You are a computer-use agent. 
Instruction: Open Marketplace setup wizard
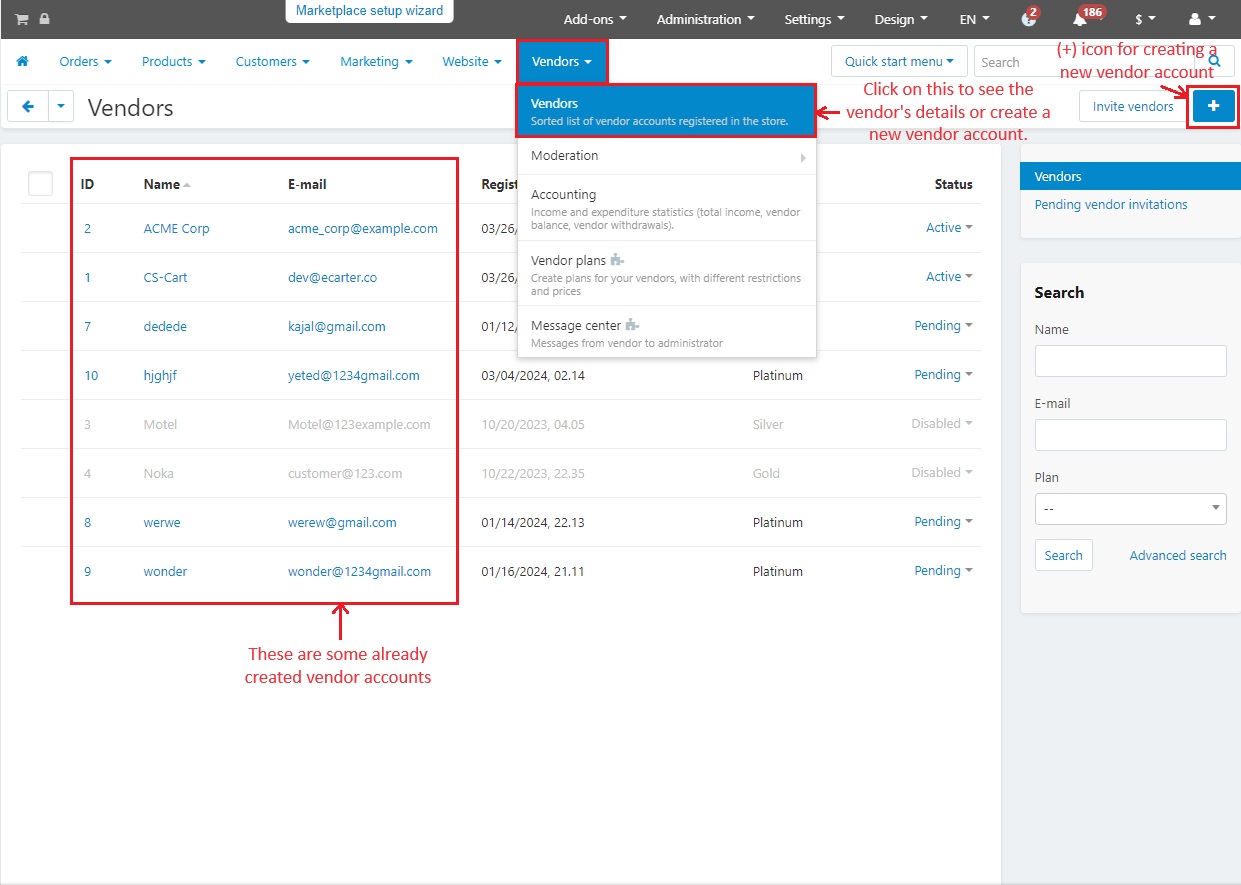tap(369, 11)
